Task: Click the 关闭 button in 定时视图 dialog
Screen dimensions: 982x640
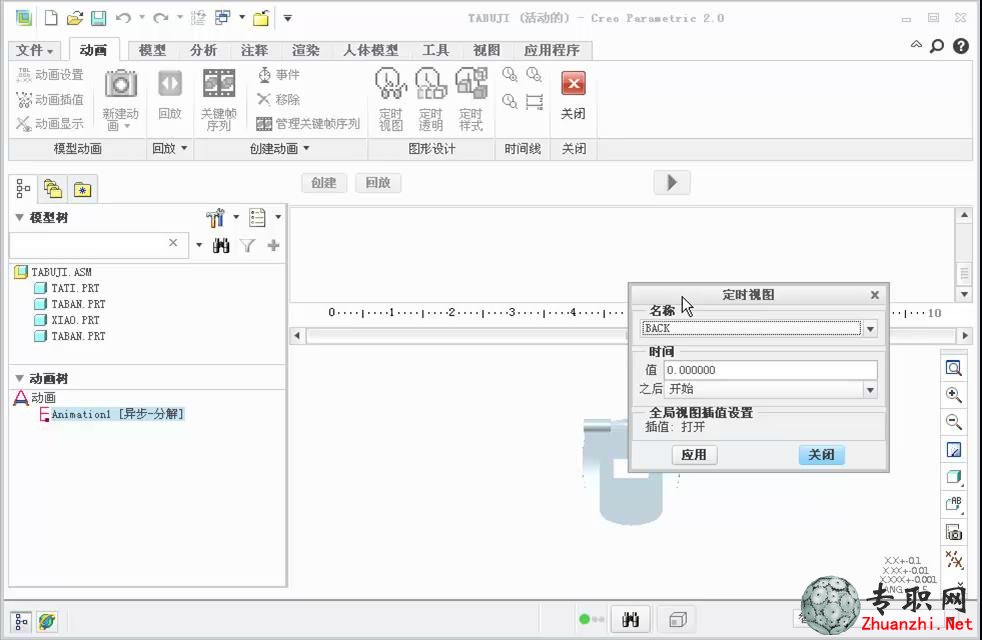Action: [x=822, y=455]
